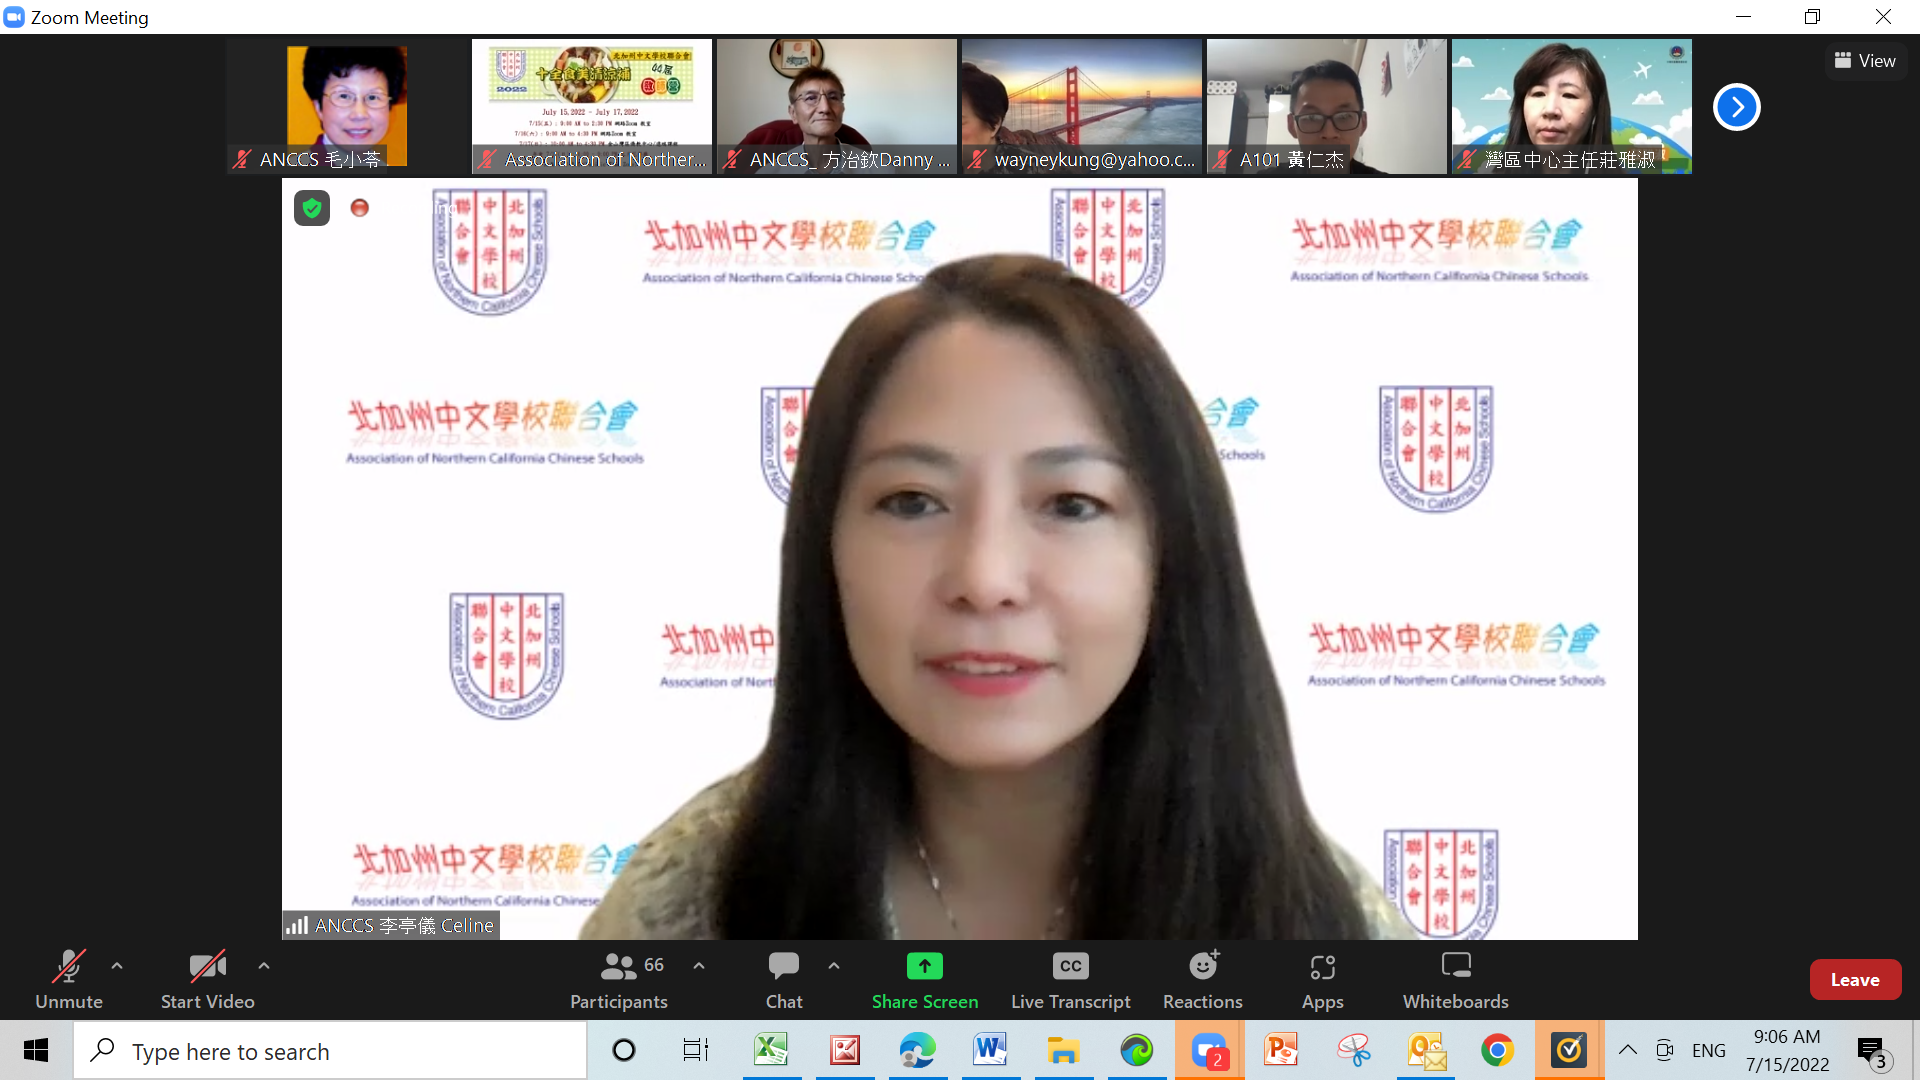Leave the meeting
Image resolution: width=1920 pixels, height=1080 pixels.
(1855, 980)
